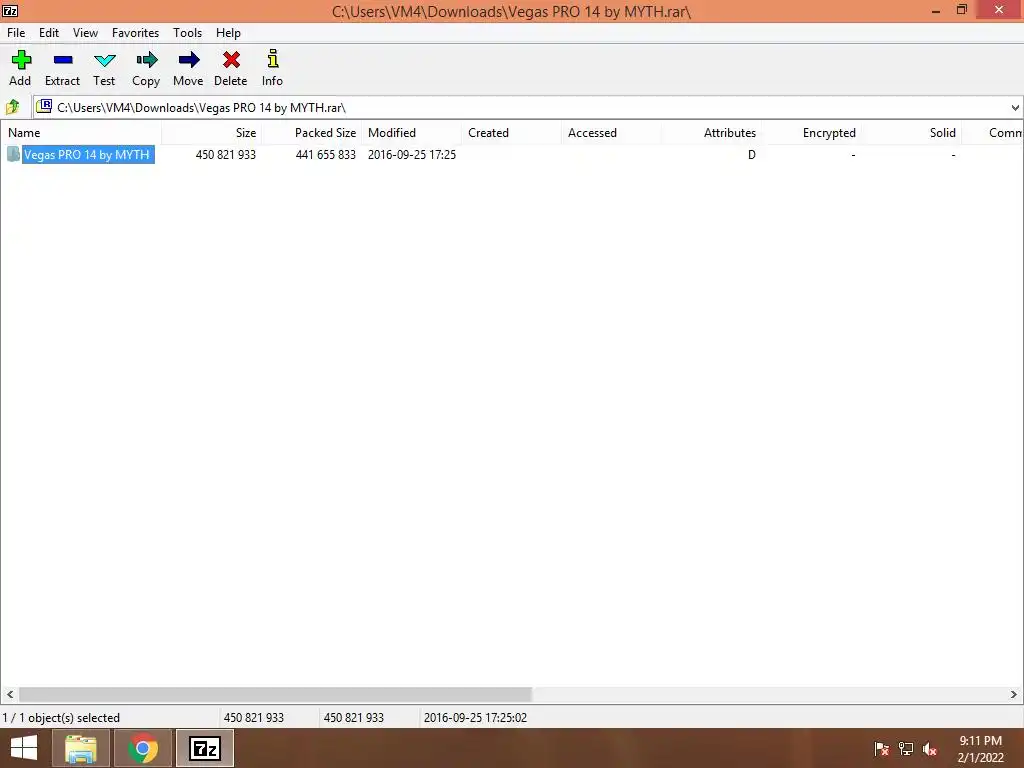Open the Info toolbar icon

pos(273,59)
